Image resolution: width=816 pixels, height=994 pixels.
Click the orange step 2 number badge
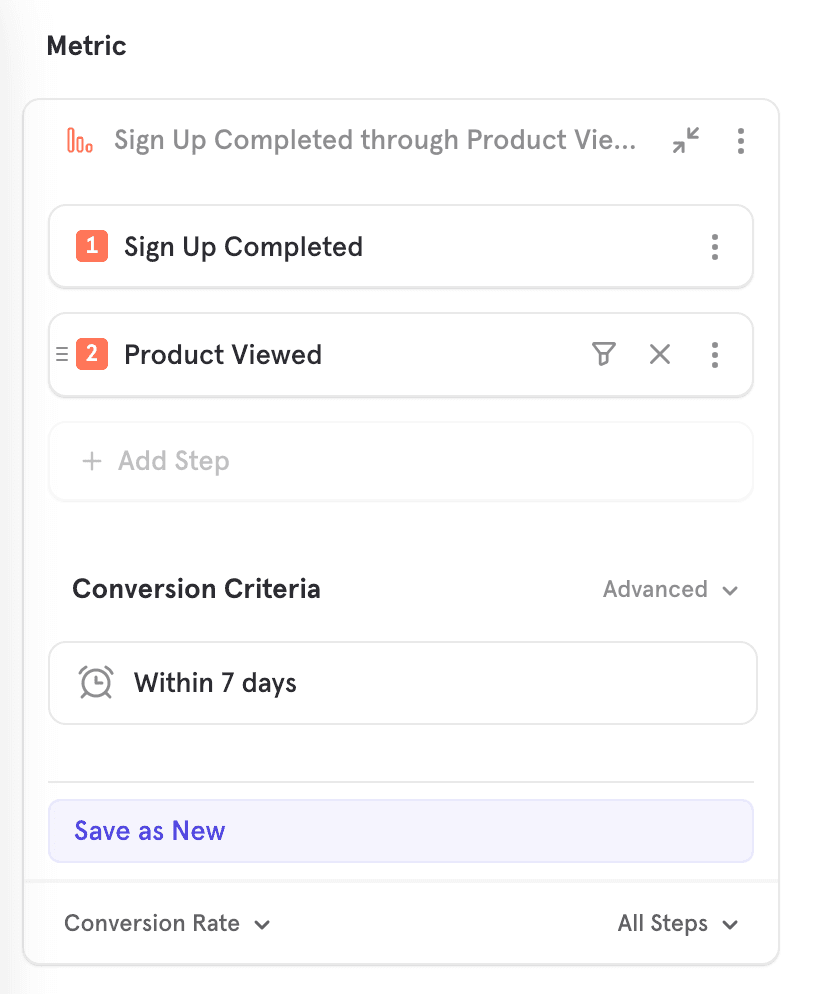(91, 354)
